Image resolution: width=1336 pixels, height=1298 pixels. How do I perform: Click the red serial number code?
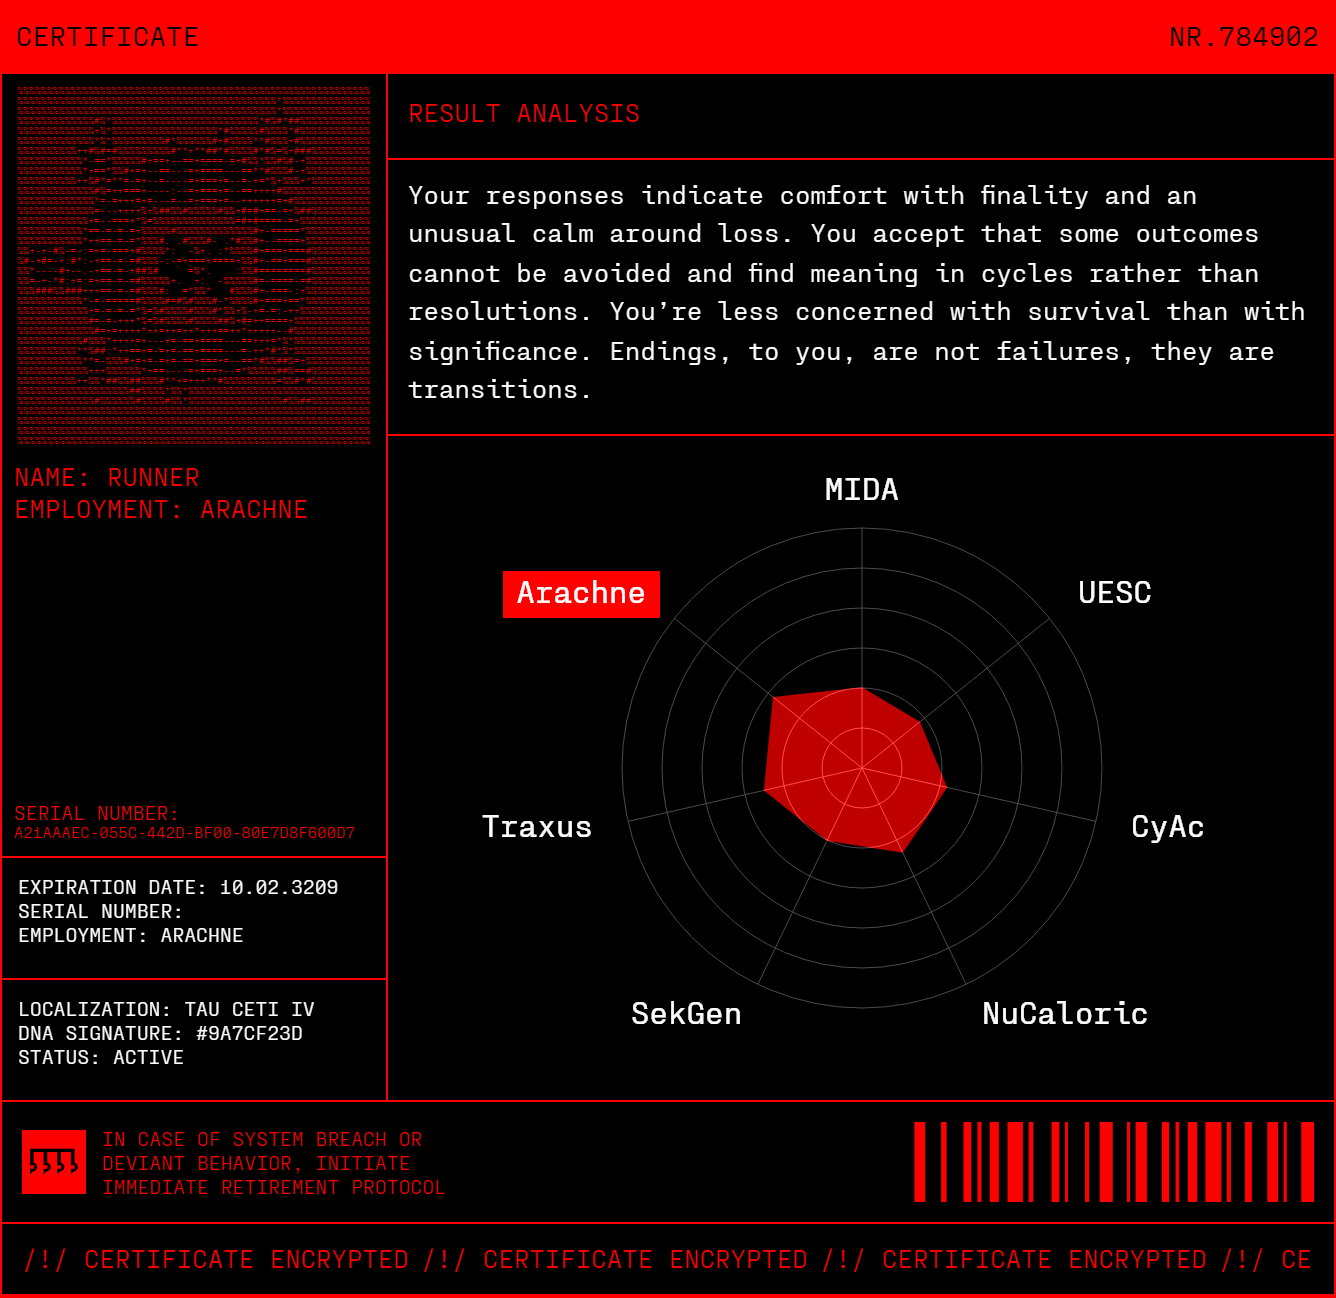pos(185,833)
